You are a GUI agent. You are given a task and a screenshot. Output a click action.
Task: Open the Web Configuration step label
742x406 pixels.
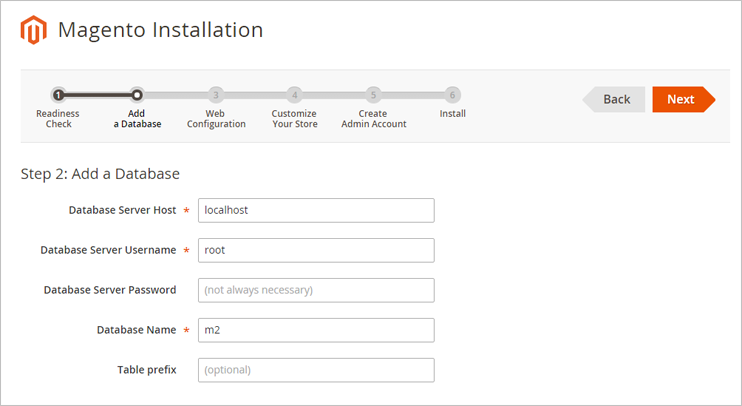[216, 119]
